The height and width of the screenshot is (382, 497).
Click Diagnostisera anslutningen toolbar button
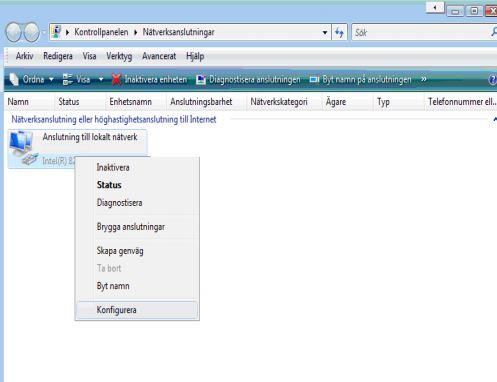(x=248, y=79)
